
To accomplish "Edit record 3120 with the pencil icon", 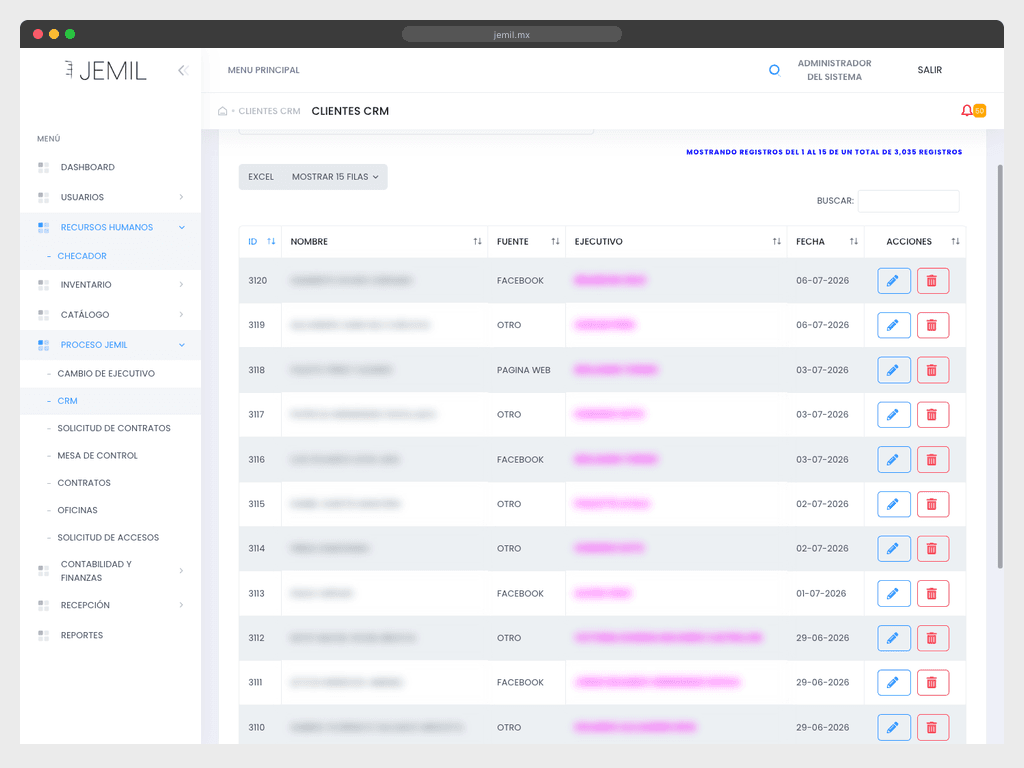I will coord(893,281).
